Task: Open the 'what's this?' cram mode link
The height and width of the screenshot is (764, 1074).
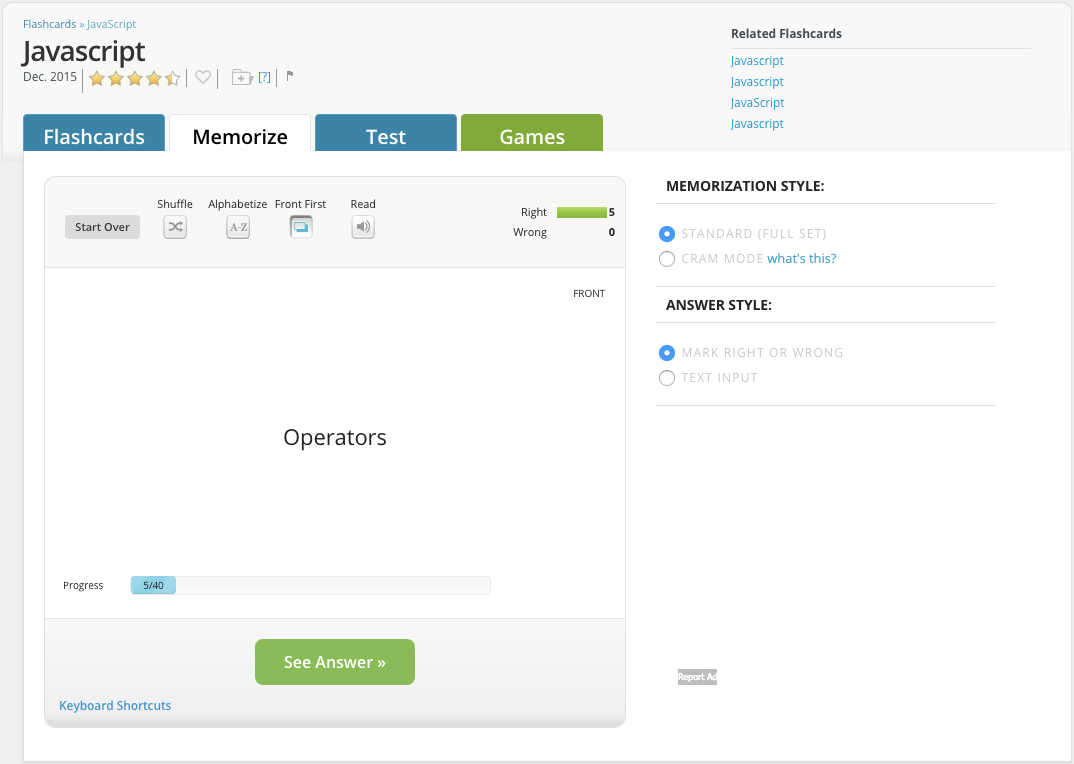Action: [x=801, y=258]
